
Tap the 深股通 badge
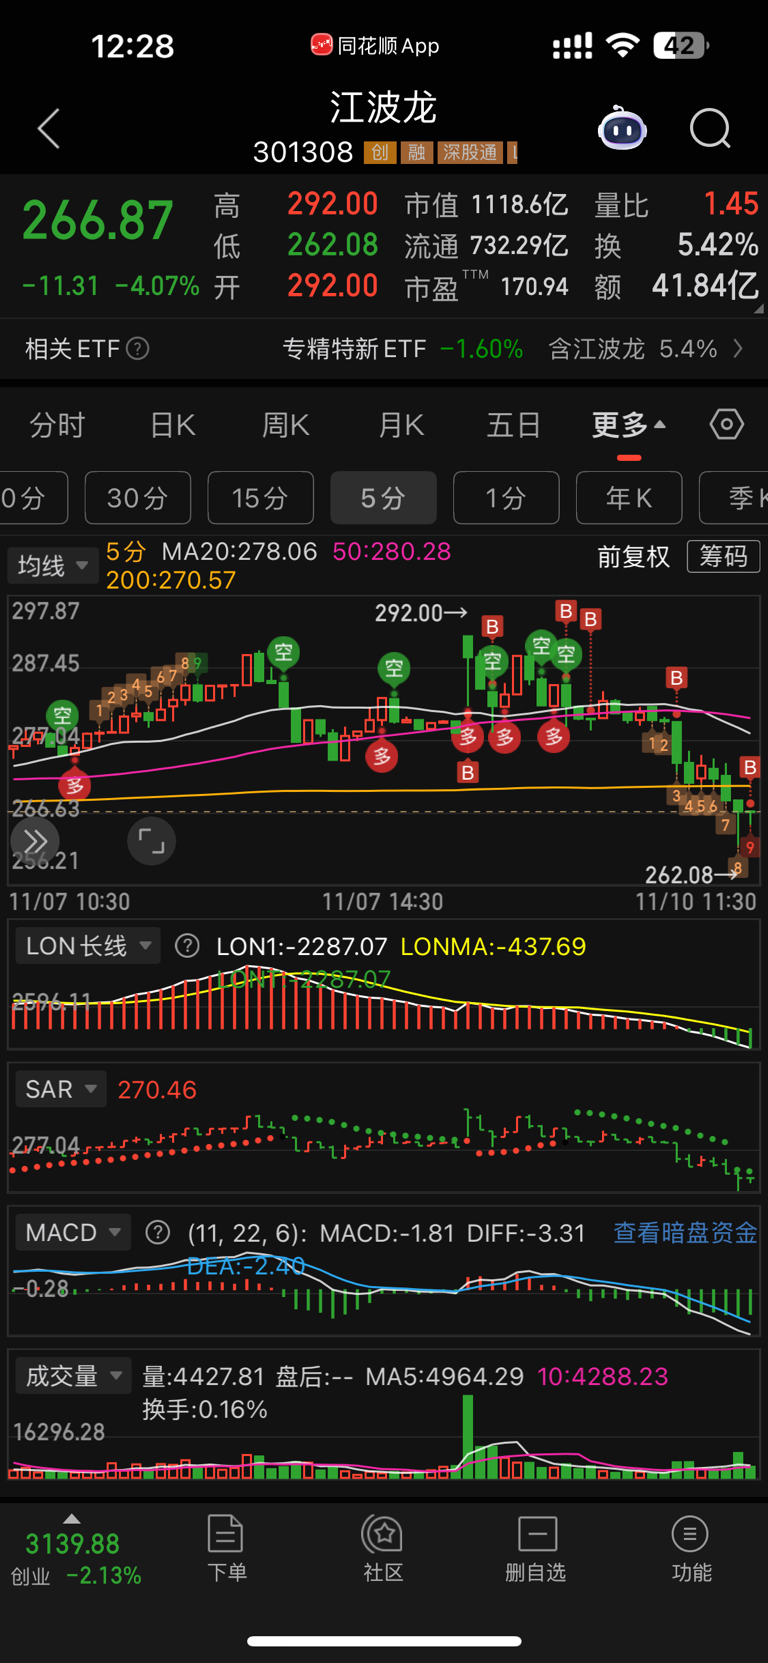click(x=470, y=152)
